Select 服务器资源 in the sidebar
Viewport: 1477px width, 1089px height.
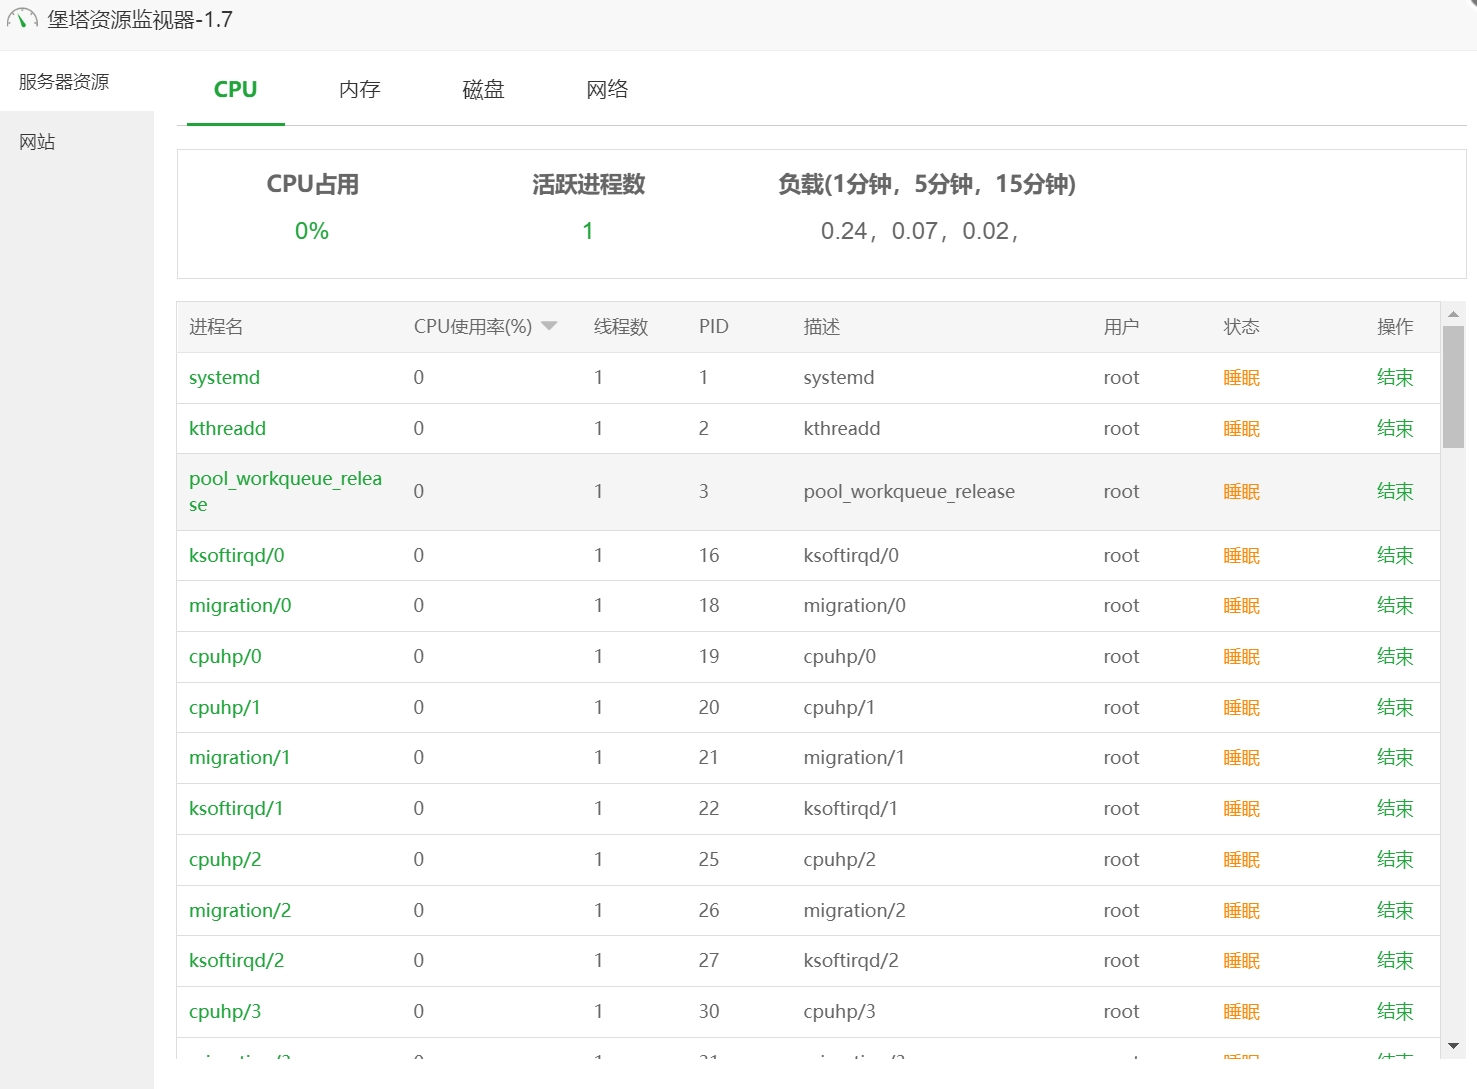coord(64,82)
